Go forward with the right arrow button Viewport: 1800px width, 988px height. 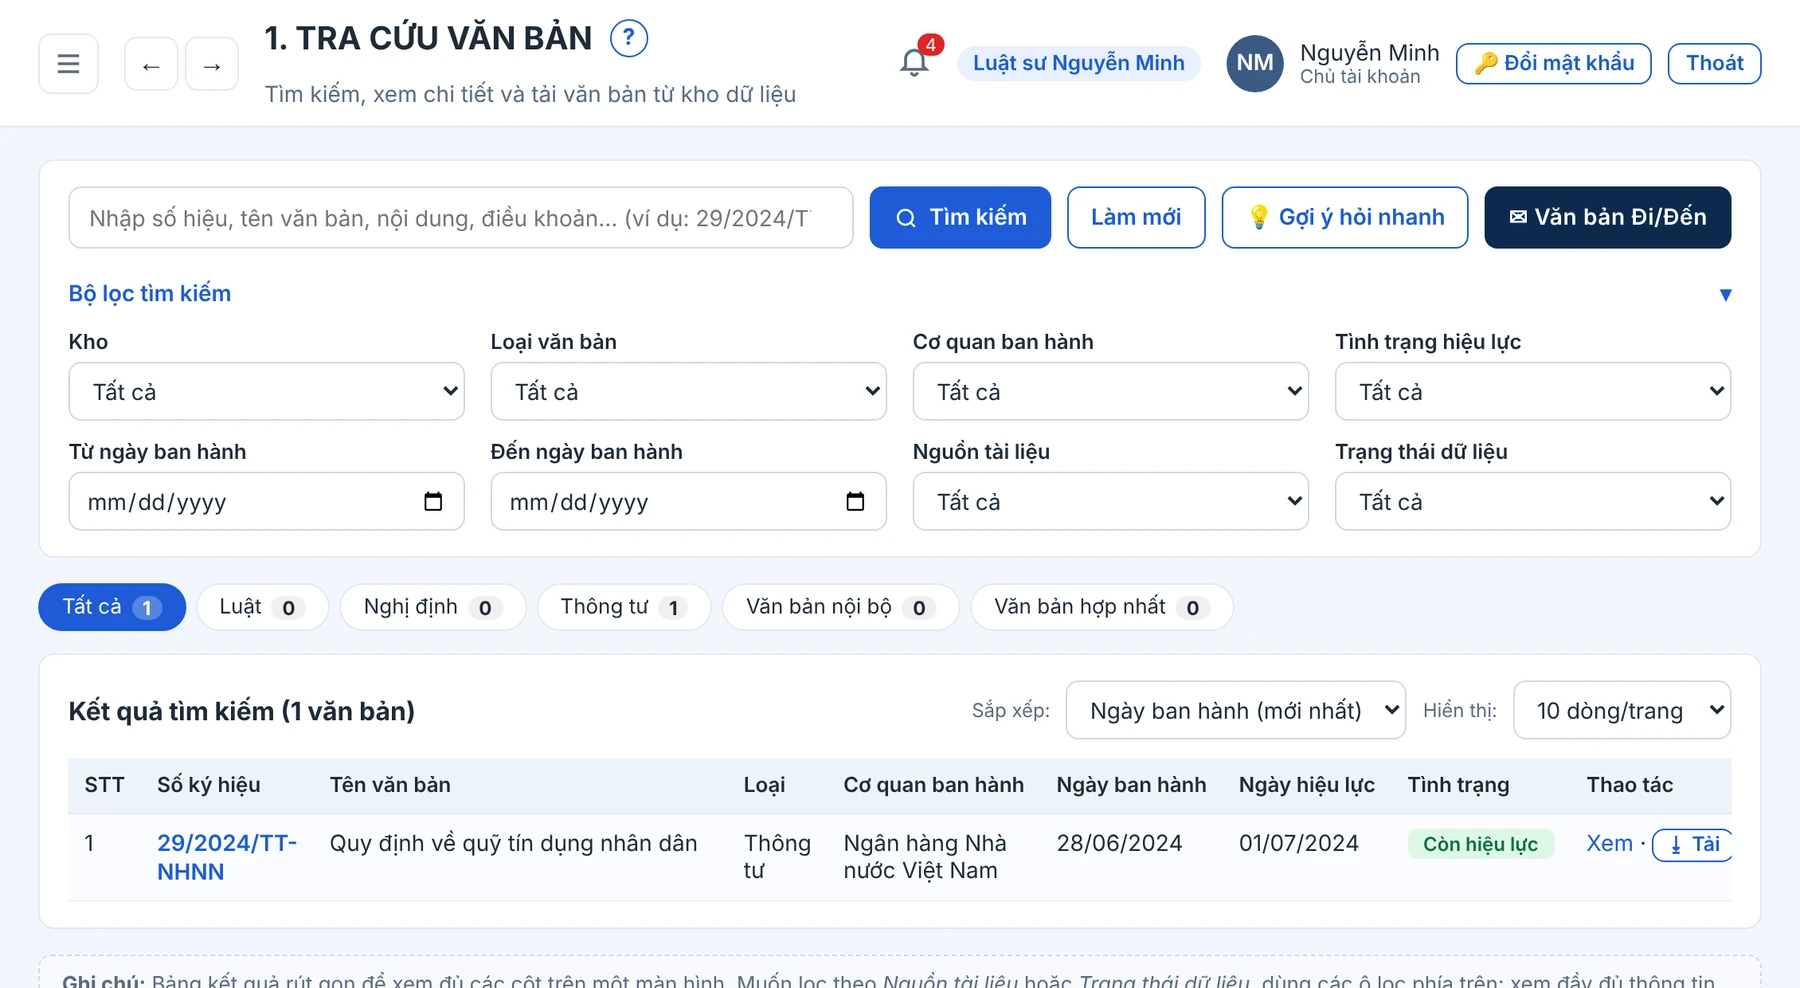point(212,65)
